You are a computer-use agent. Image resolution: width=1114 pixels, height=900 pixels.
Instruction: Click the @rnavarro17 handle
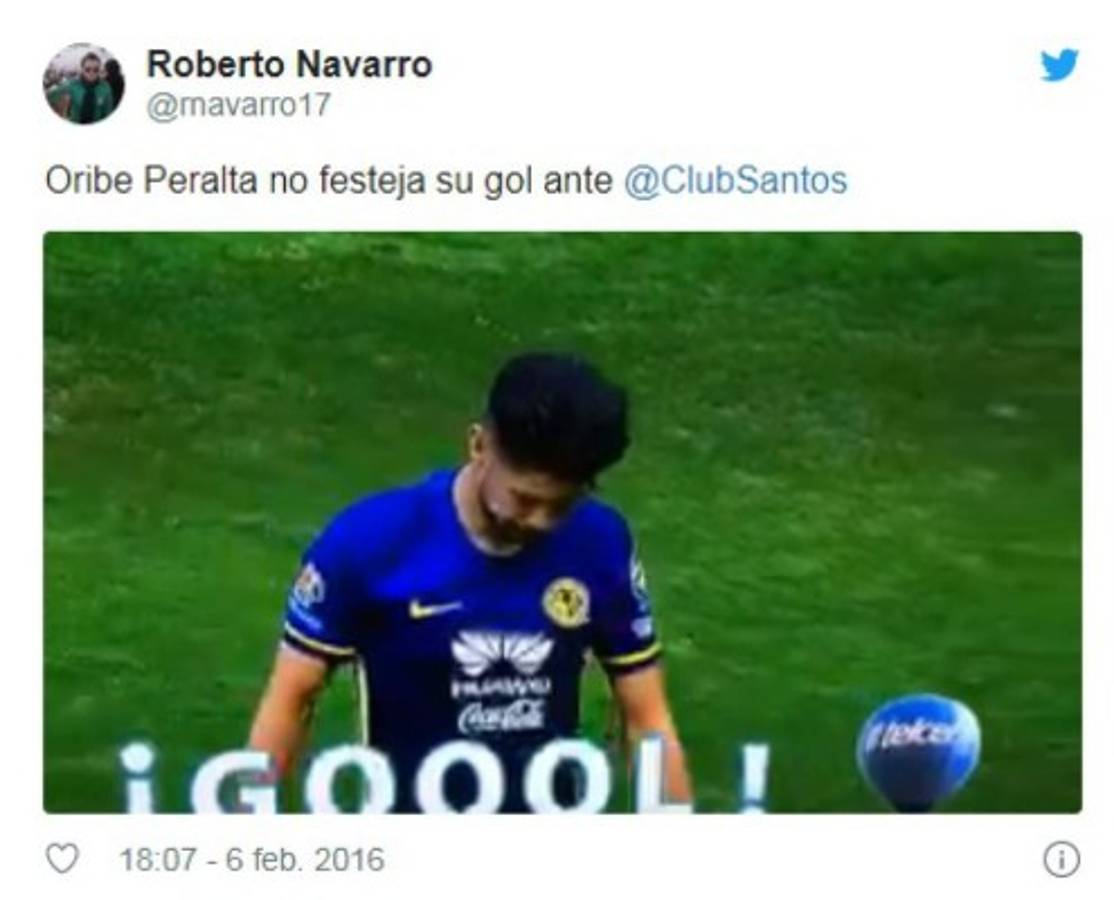239,106
